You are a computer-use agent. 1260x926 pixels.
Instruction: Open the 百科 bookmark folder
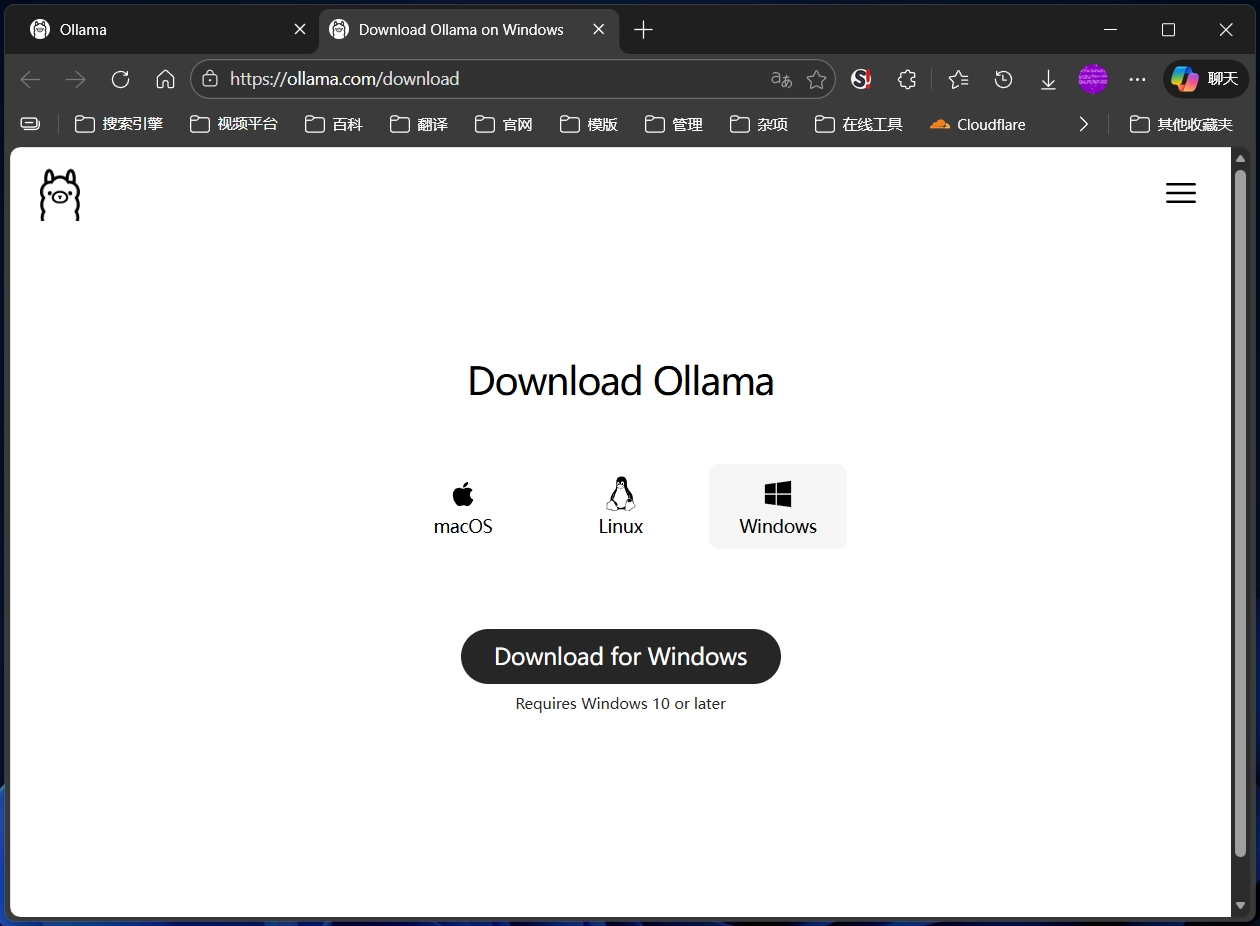click(333, 124)
